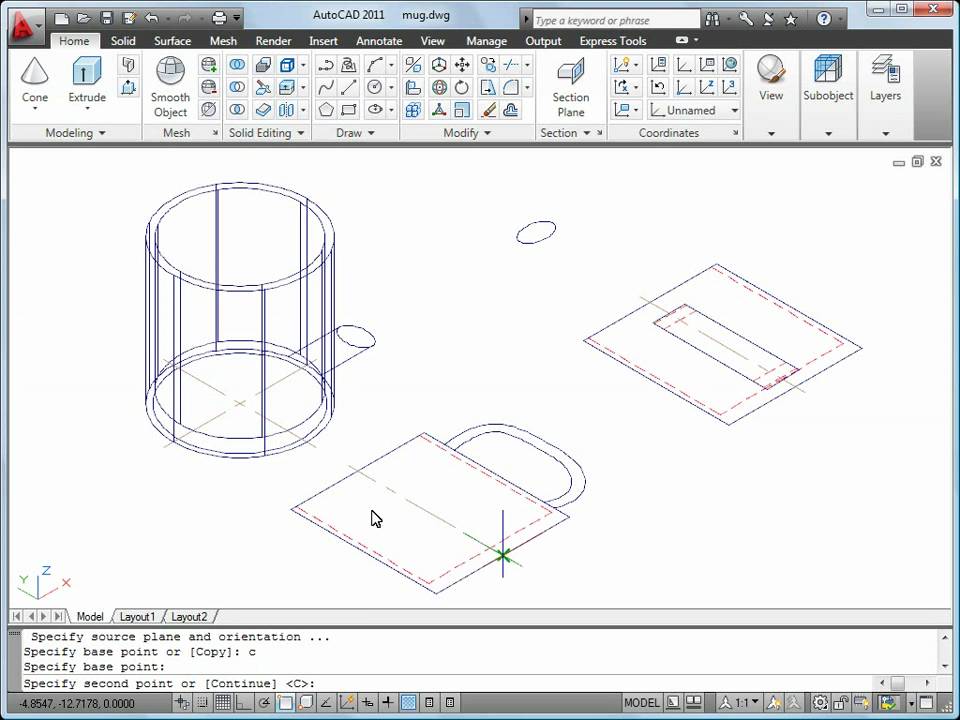Click the Solid Union icon

237,64
